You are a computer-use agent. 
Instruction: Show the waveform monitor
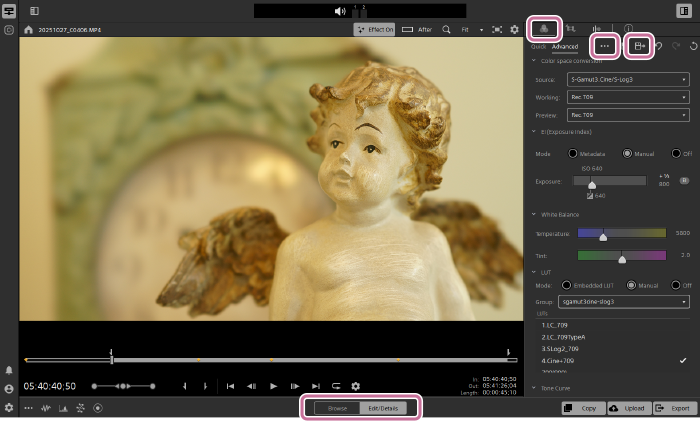(x=46, y=408)
